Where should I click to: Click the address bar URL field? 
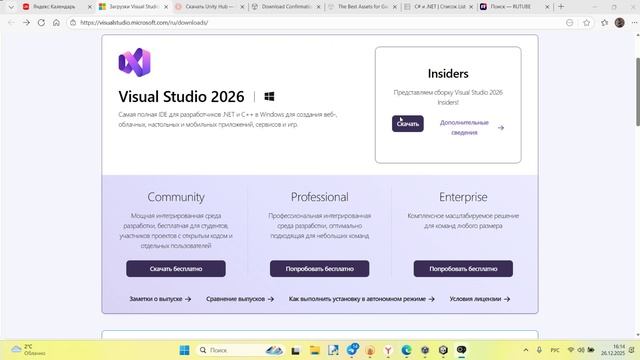pyautogui.click(x=318, y=22)
